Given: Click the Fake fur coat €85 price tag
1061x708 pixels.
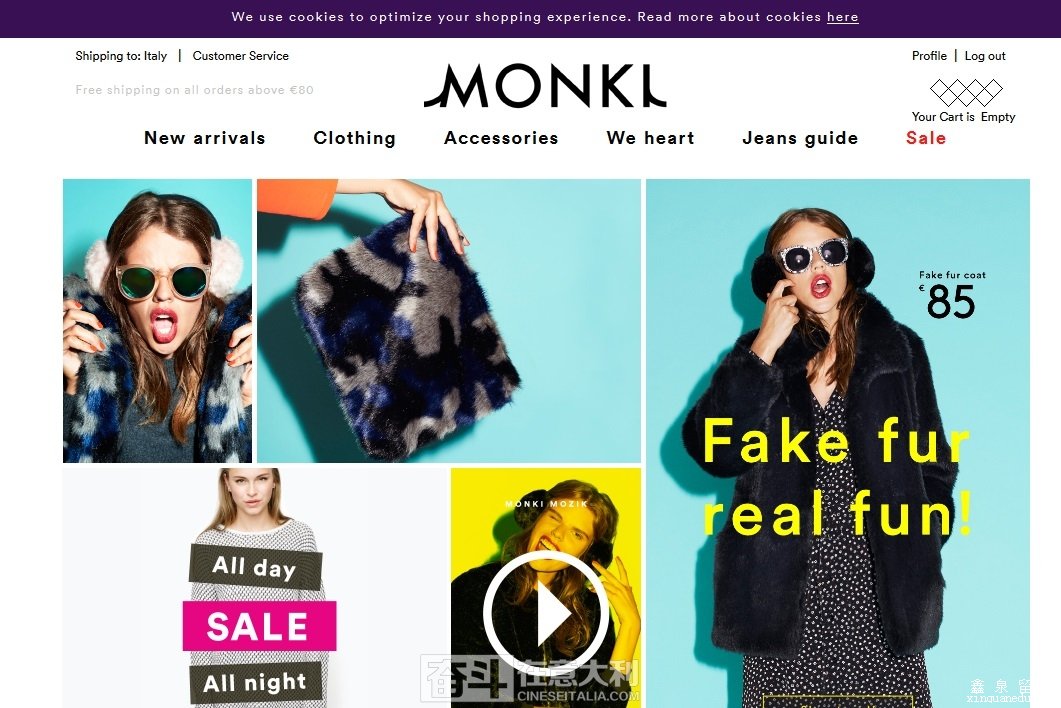Looking at the screenshot, I should 951,295.
